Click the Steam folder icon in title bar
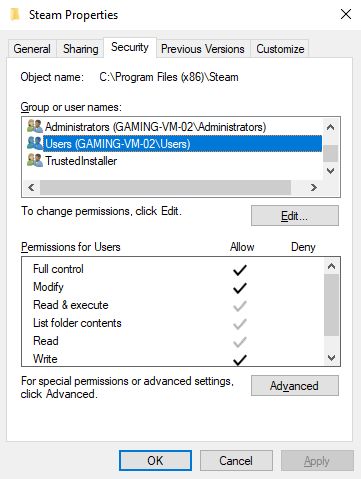 tap(15, 15)
